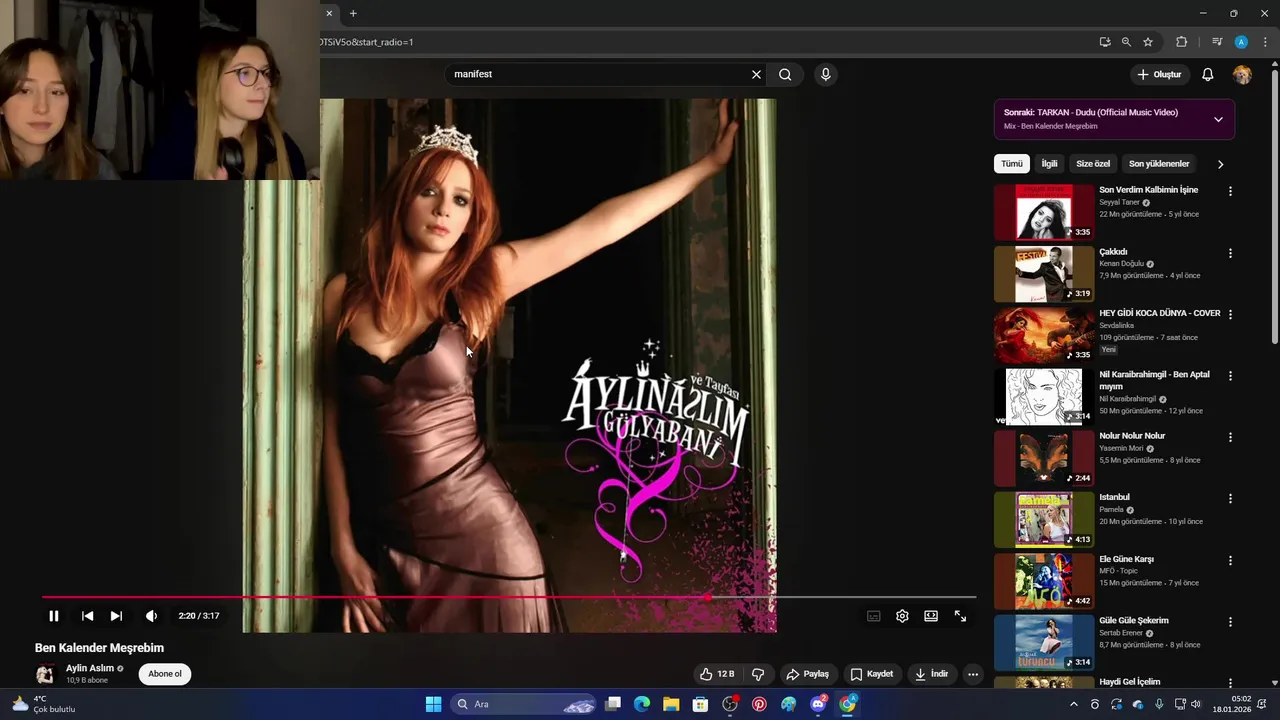This screenshot has height=720, width=1280.
Task: Open the YouTube account avatar menu
Action: click(1242, 75)
